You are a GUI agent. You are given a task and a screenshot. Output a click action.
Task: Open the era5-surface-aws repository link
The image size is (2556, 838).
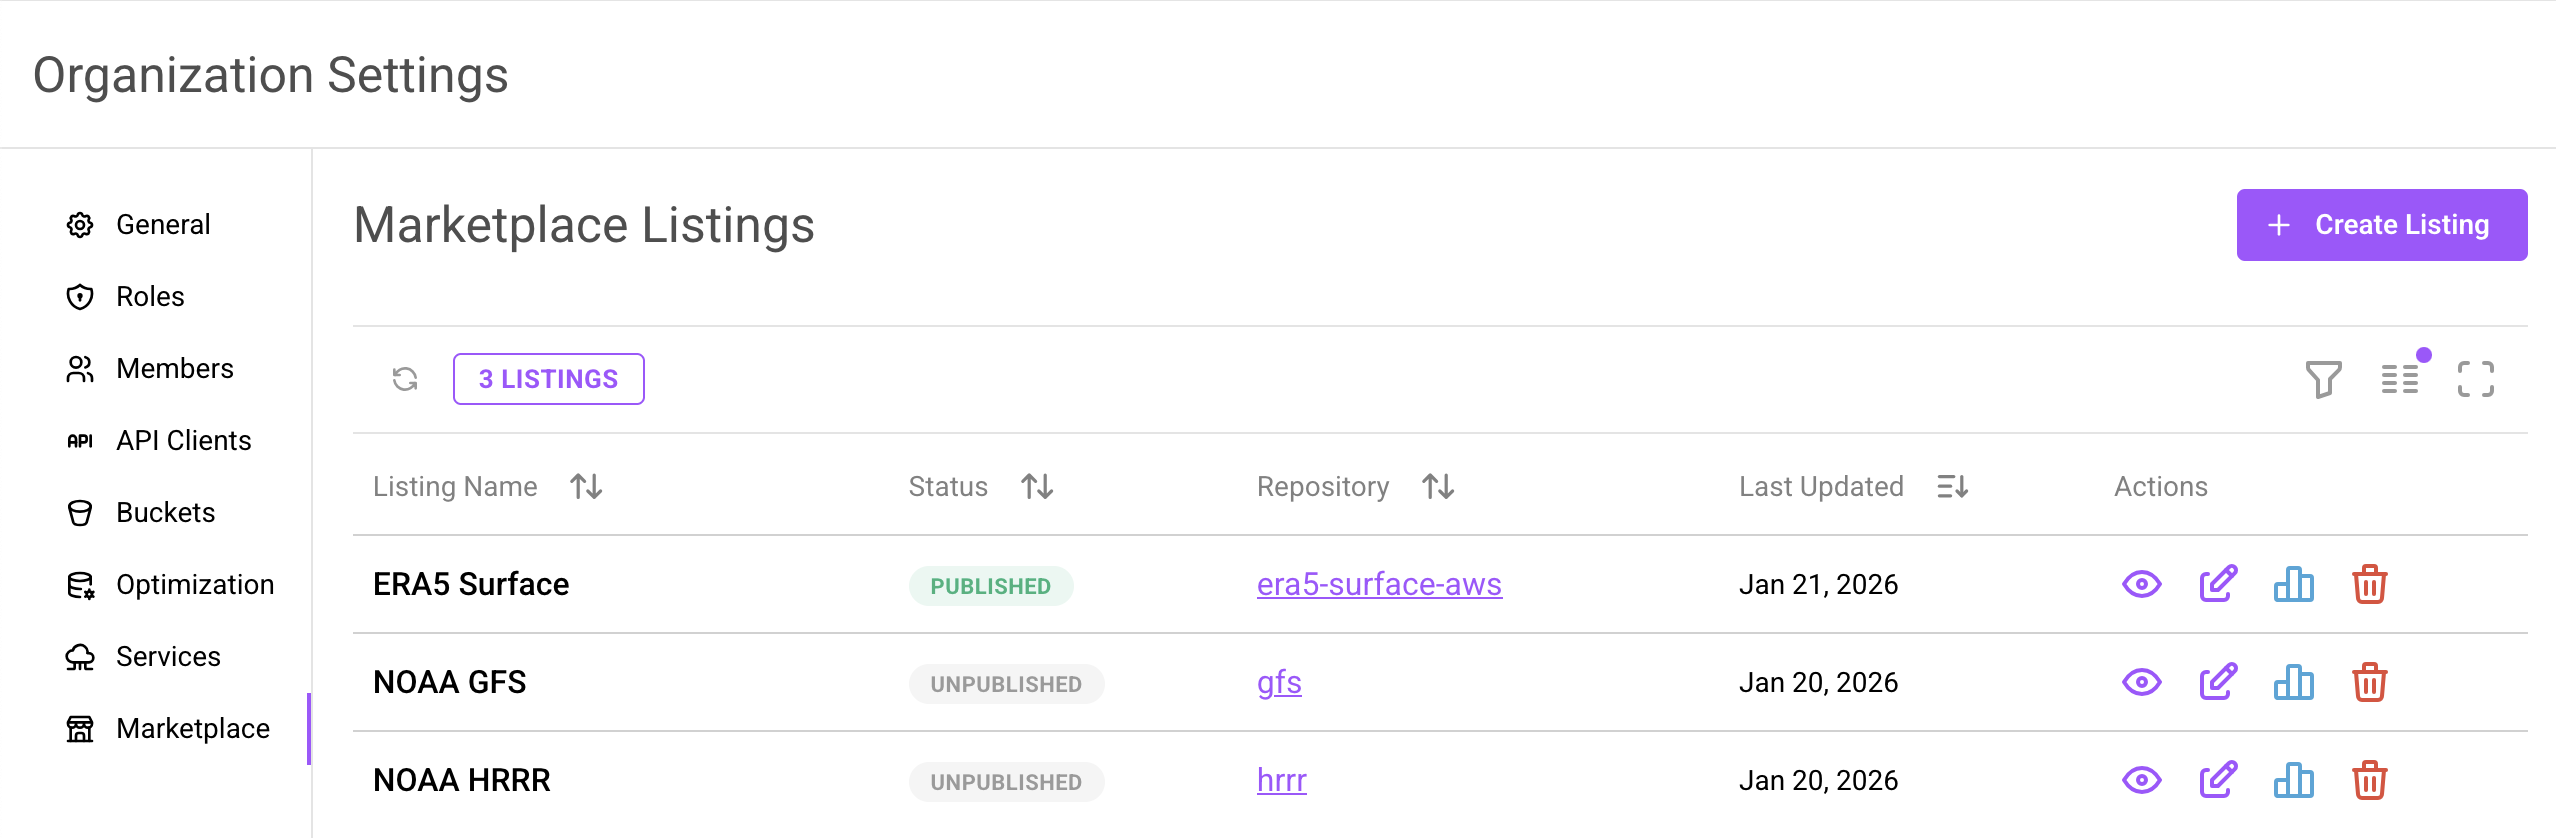tap(1379, 583)
